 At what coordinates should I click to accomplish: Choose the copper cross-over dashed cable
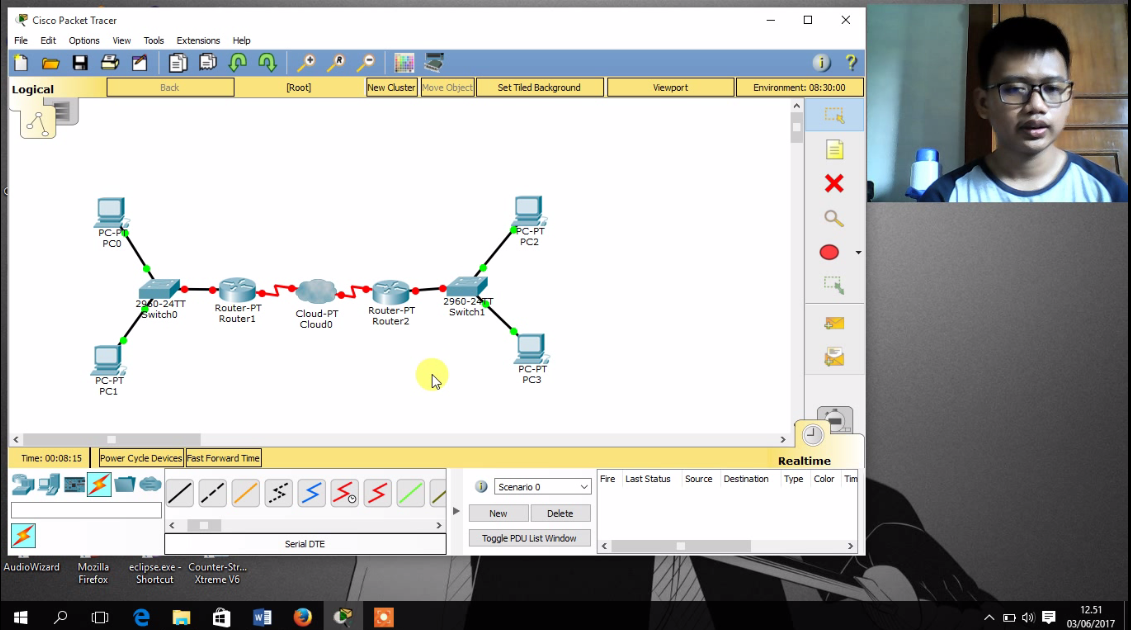[x=213, y=494]
